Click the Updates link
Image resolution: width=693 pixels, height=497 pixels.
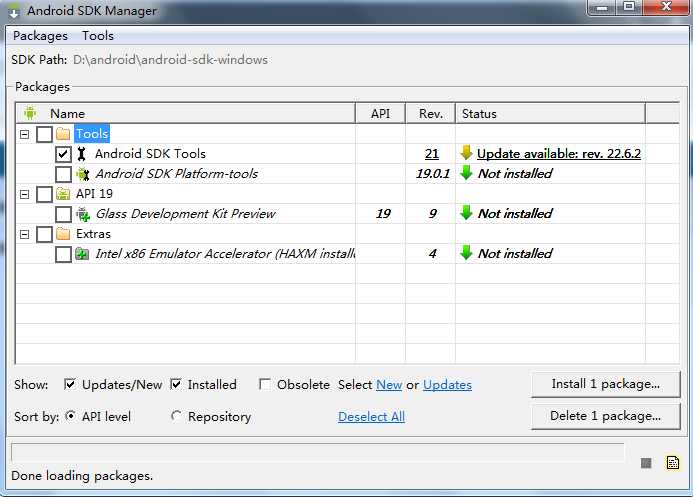click(x=447, y=385)
